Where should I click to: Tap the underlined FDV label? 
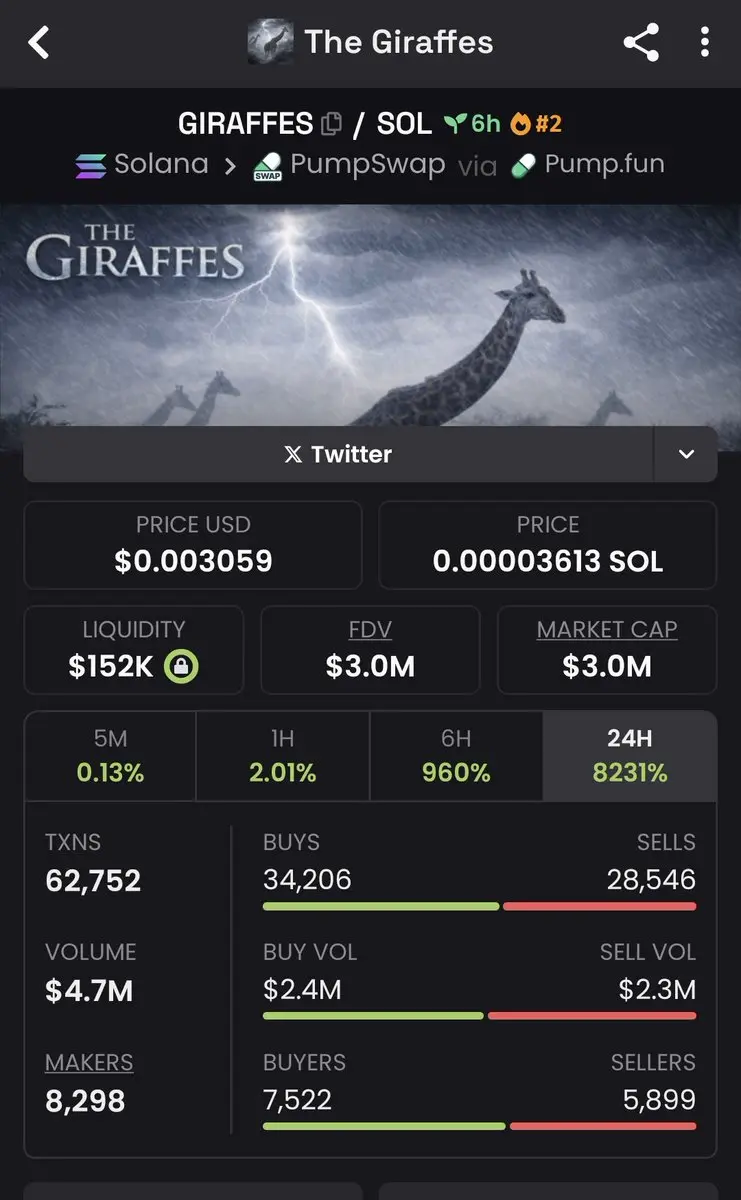tap(370, 630)
